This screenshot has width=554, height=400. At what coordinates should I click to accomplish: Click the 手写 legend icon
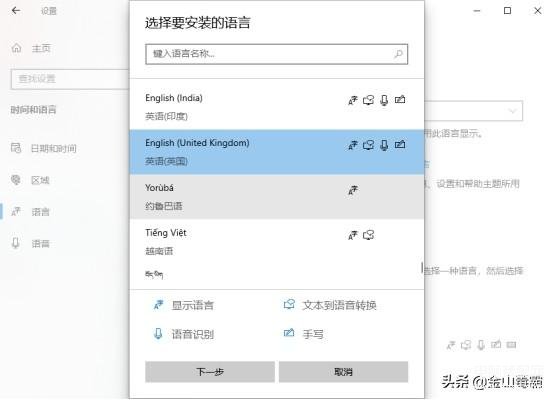(289, 333)
